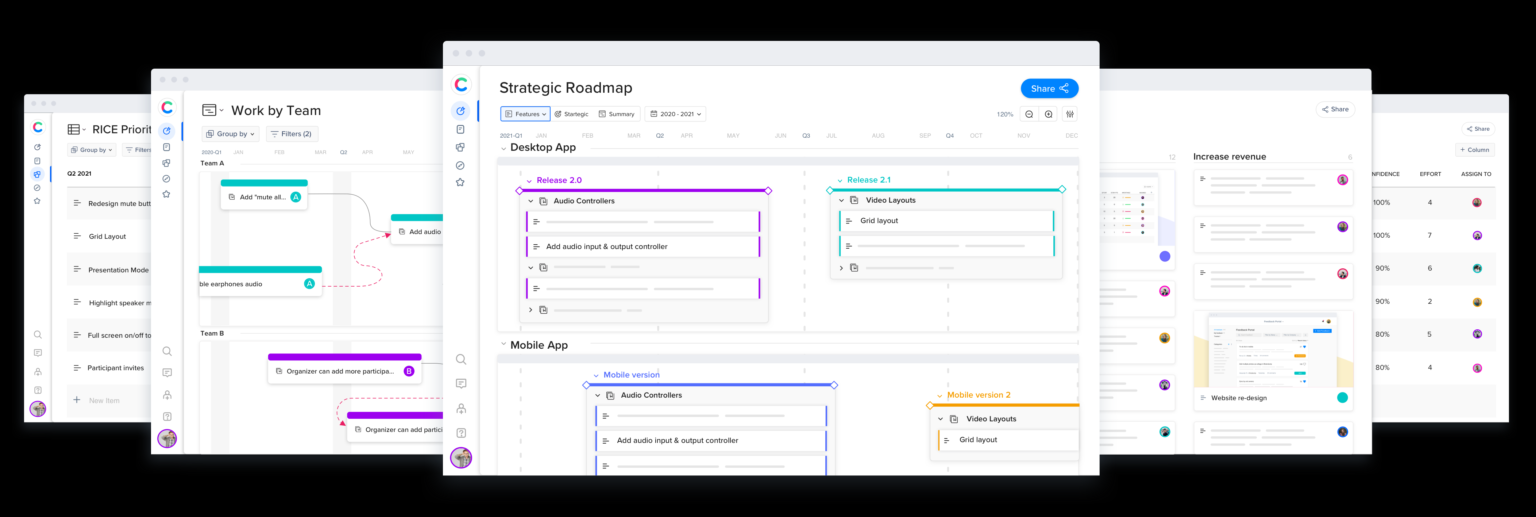Open search in RICE Prioritization sidebar

38,335
